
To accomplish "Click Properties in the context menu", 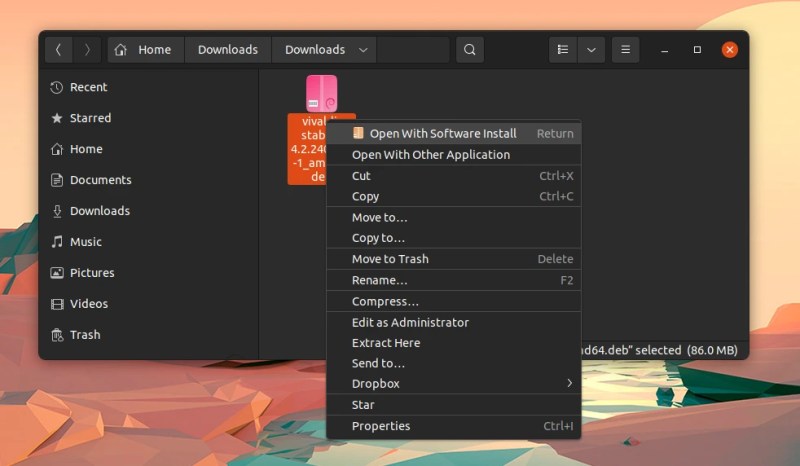I will (x=381, y=426).
